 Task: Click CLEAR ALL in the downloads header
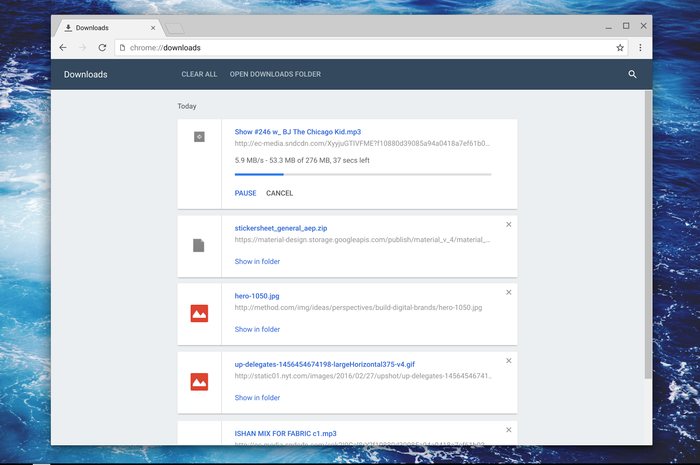[199, 74]
